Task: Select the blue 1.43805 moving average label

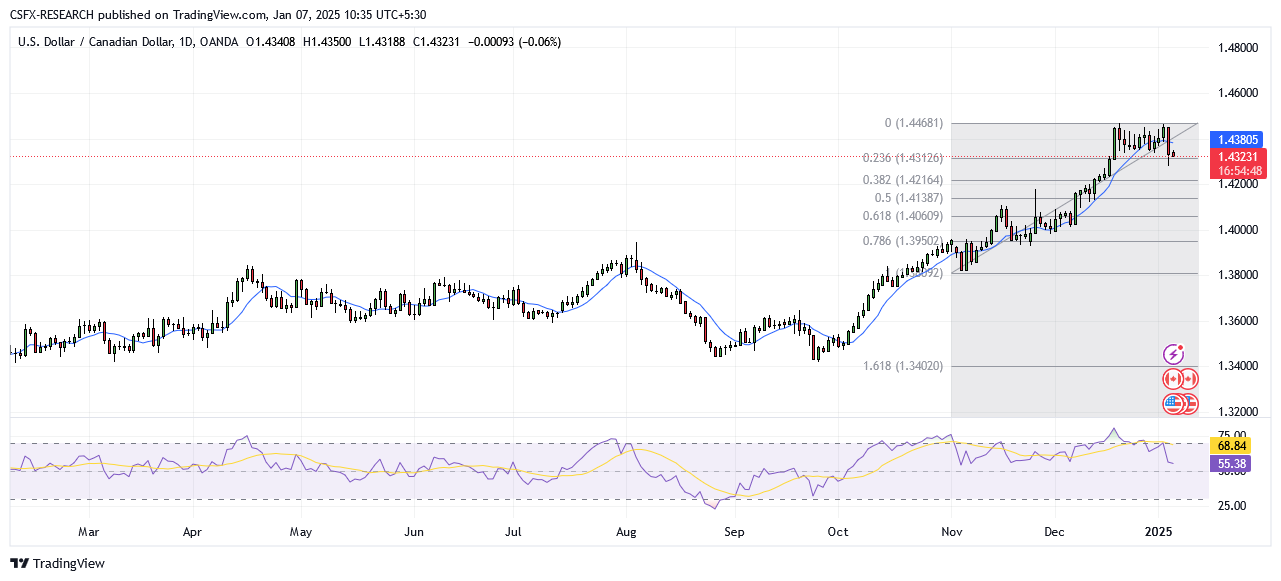Action: (x=1236, y=141)
